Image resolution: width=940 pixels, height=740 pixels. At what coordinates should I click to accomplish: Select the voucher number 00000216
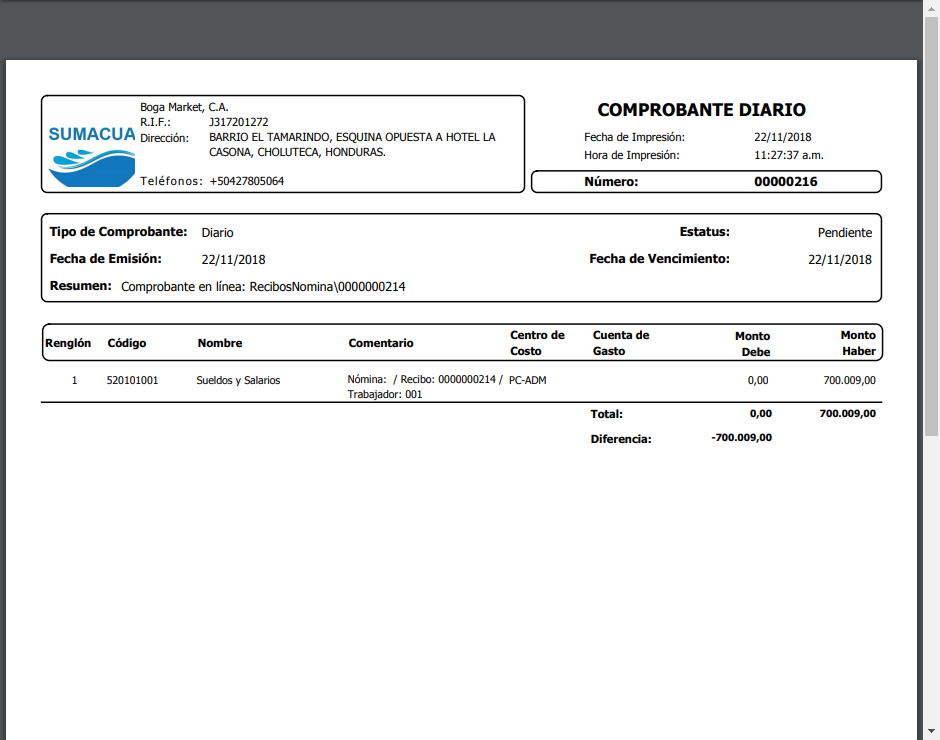click(x=785, y=182)
